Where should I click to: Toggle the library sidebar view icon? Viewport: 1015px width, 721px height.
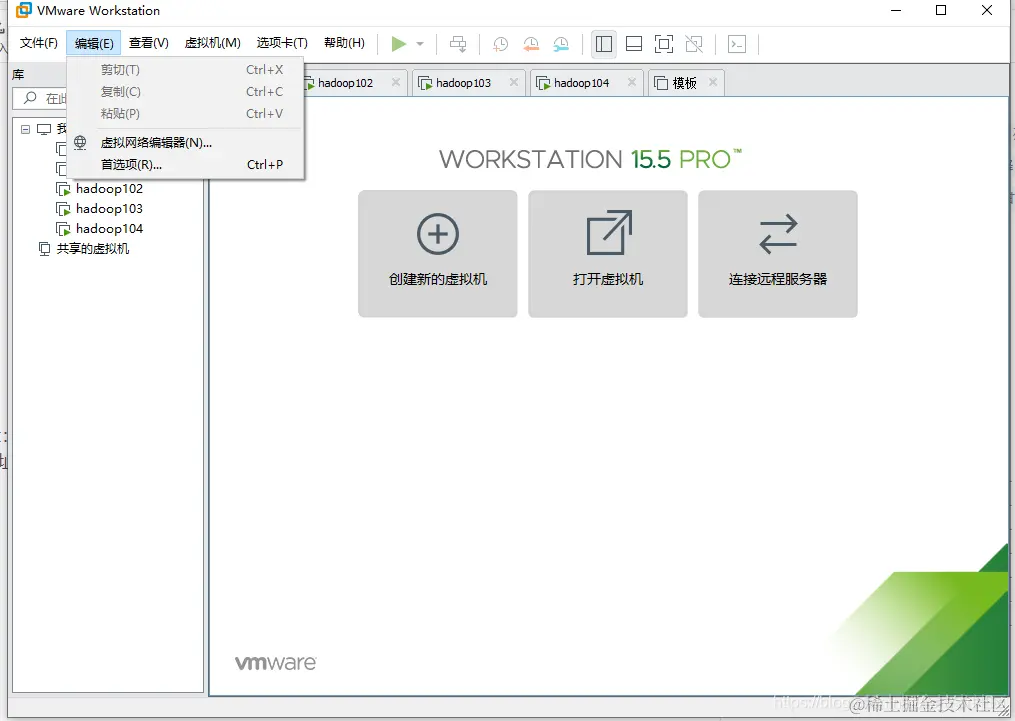[x=604, y=44]
